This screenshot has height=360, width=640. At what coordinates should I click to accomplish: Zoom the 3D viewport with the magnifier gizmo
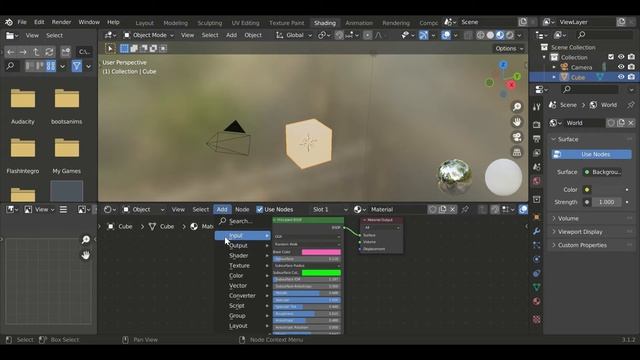[517, 107]
